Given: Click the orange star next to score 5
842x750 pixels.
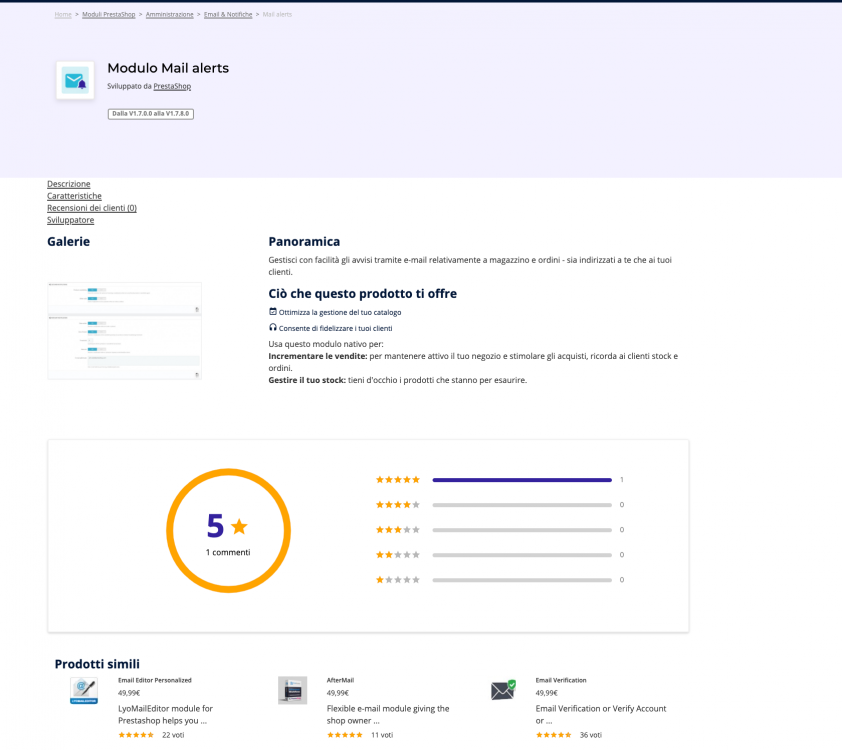Looking at the screenshot, I should (239, 526).
